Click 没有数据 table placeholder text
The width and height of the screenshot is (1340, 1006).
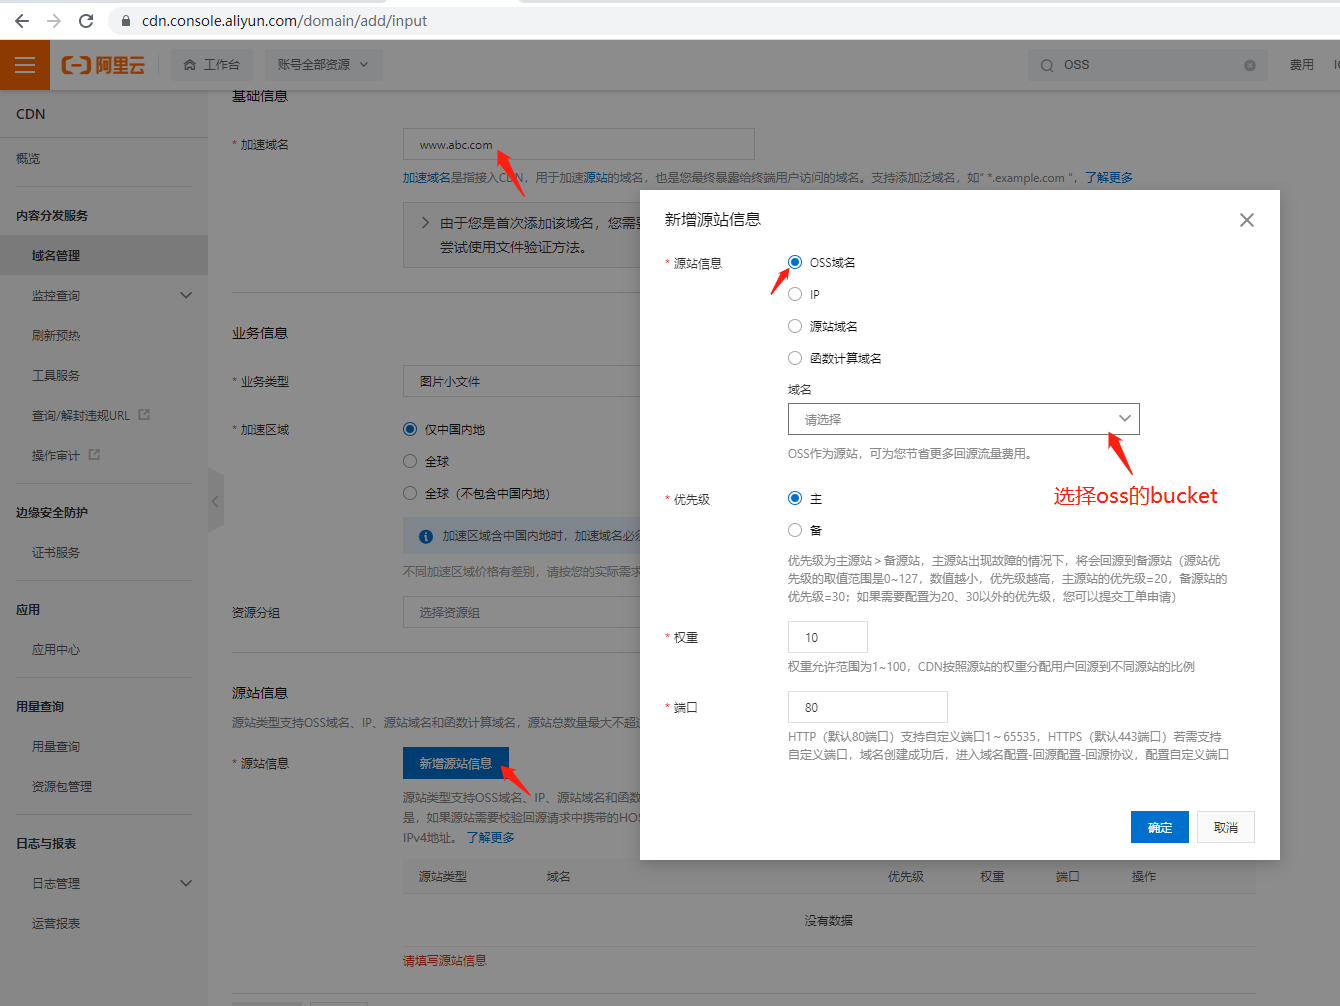click(829, 920)
